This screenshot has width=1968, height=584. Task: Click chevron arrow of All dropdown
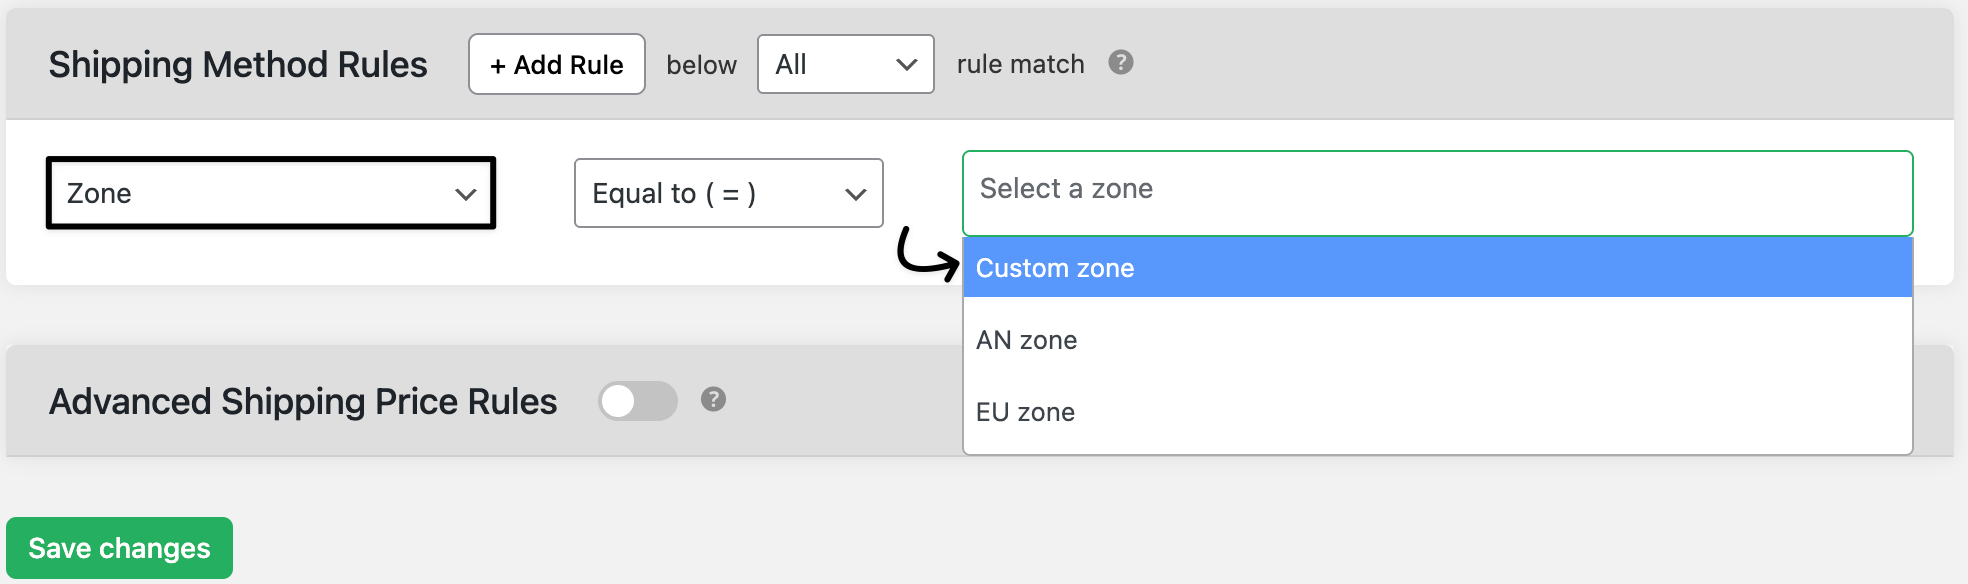click(907, 65)
